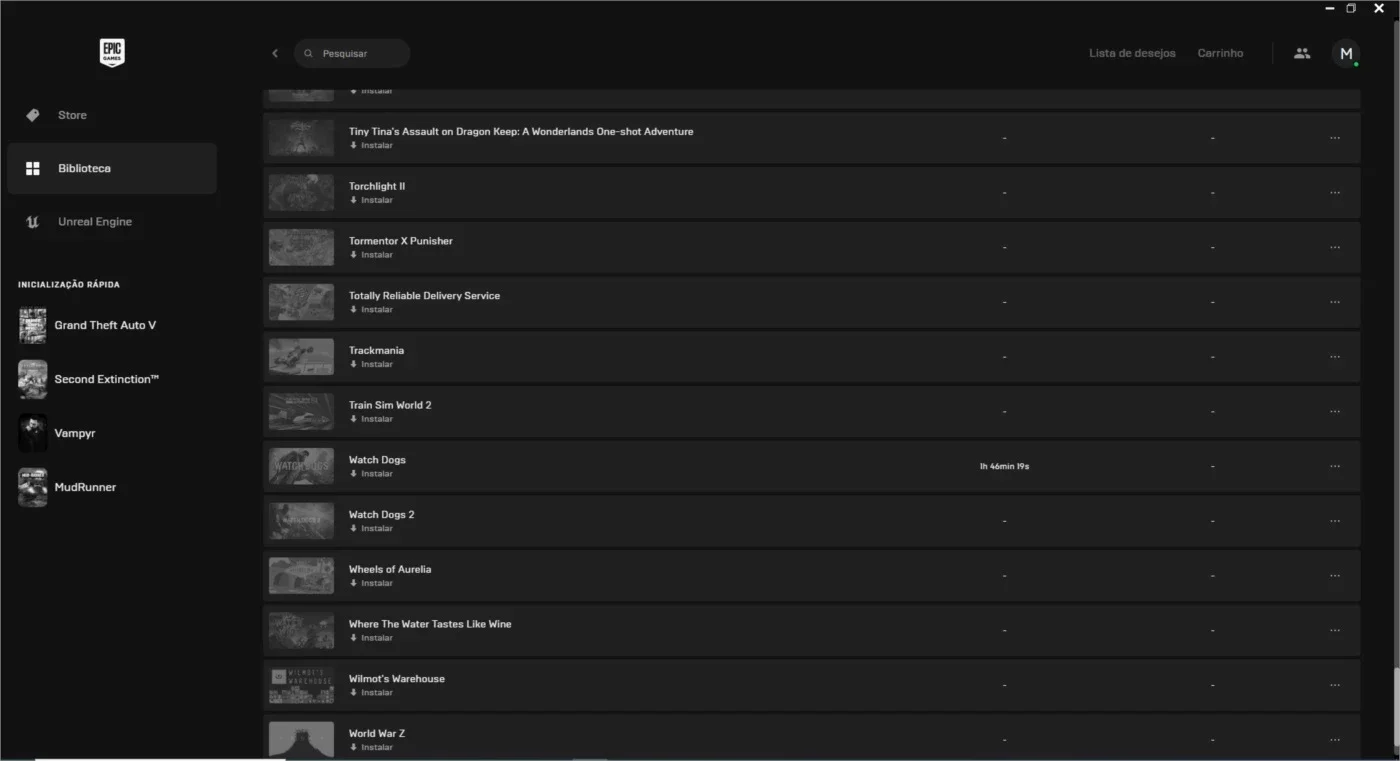Install Tormentor X Punisher
The height and width of the screenshot is (761, 1400).
point(371,255)
